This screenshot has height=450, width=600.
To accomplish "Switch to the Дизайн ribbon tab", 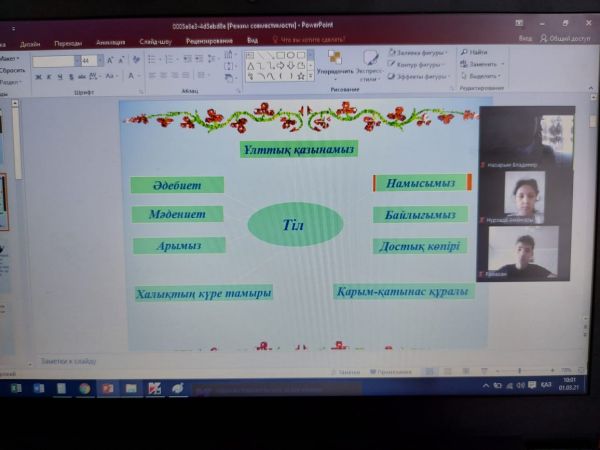I will (30, 44).
